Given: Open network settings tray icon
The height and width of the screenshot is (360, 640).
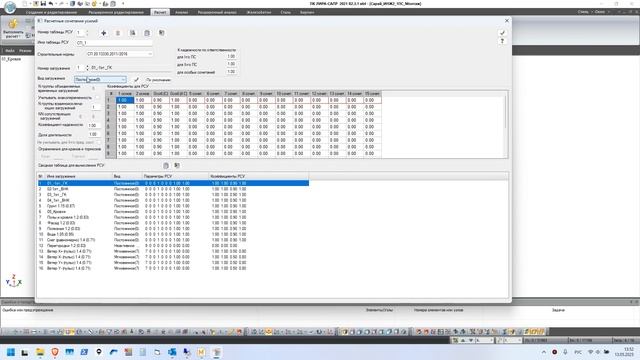Looking at the screenshot, I should point(590,352).
